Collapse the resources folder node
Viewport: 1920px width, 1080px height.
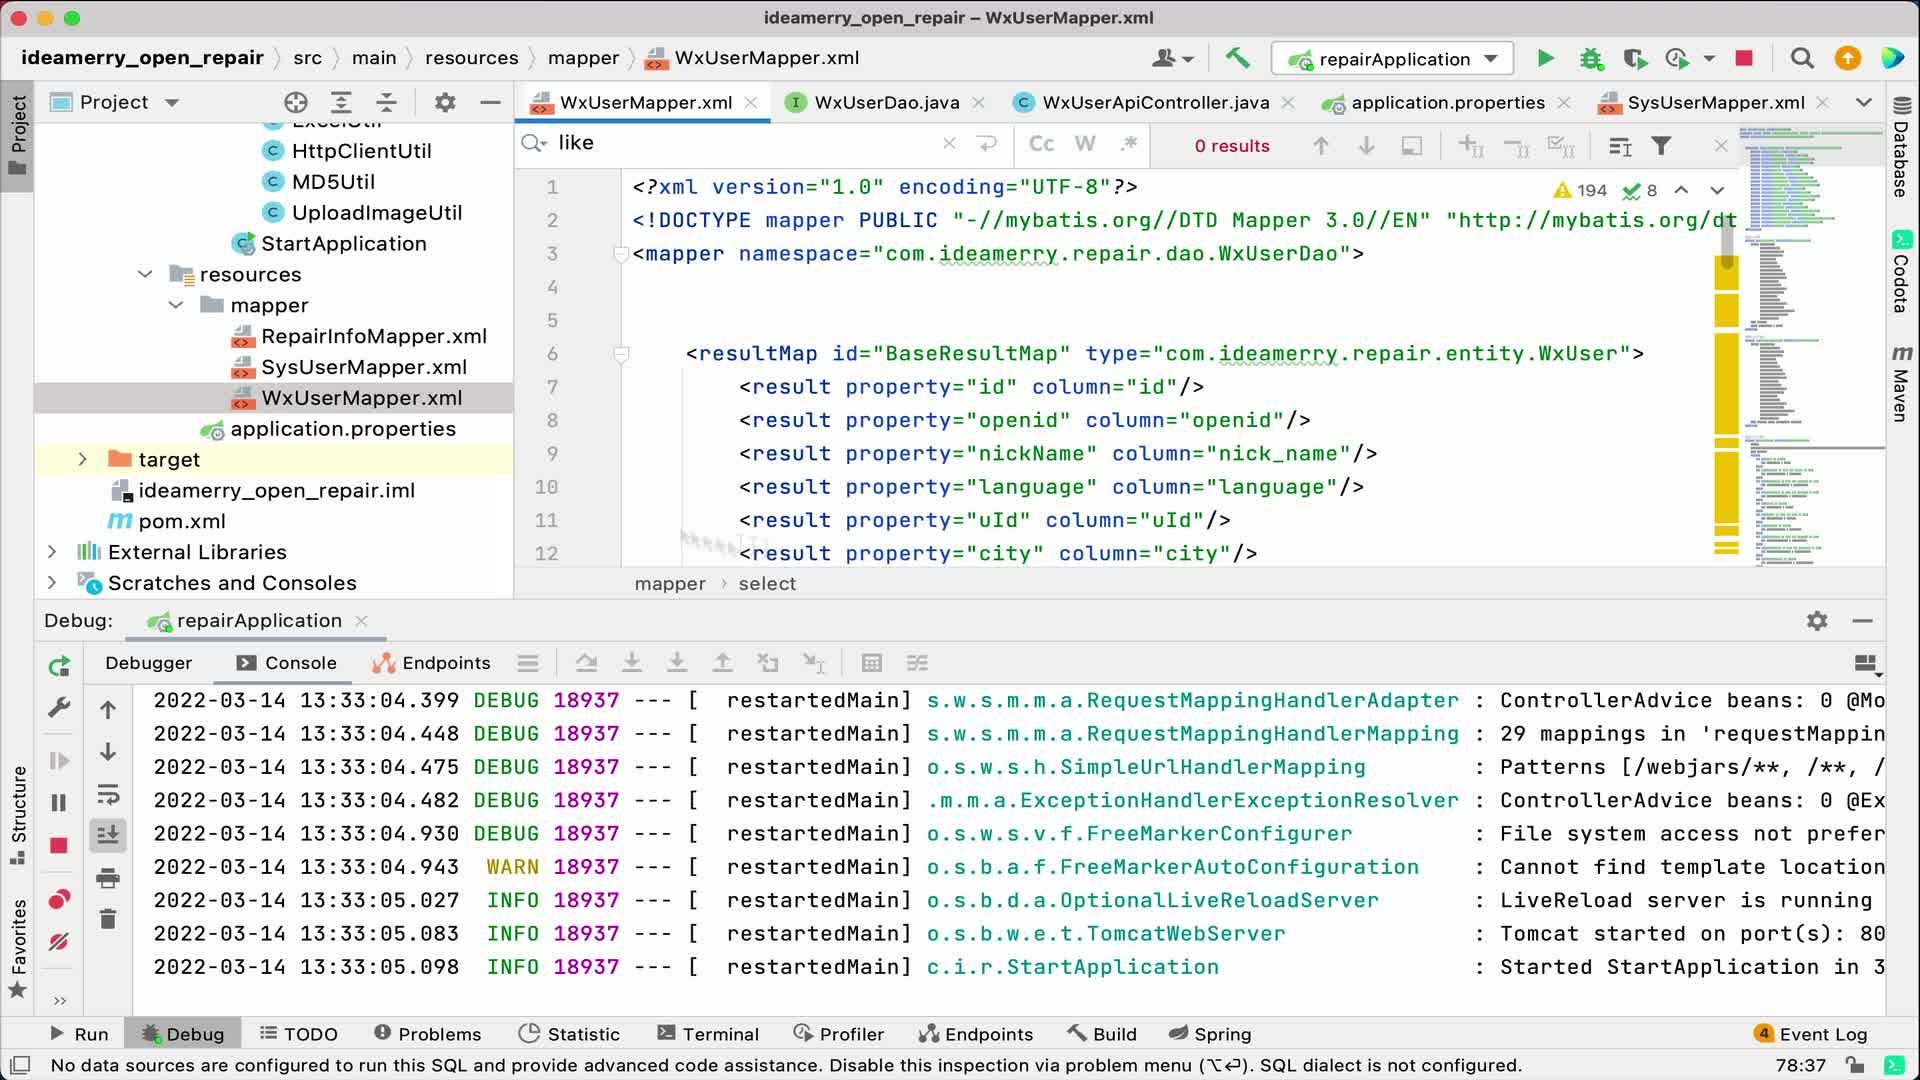(145, 274)
